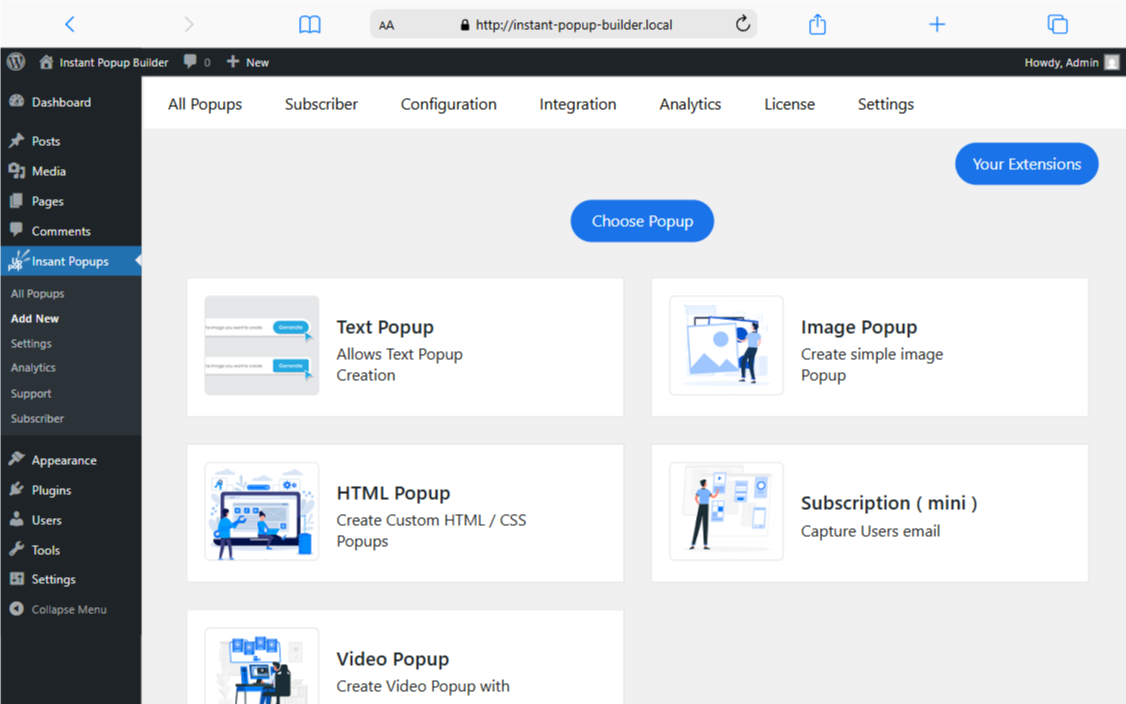Click the Your Extensions button

(x=1026, y=164)
